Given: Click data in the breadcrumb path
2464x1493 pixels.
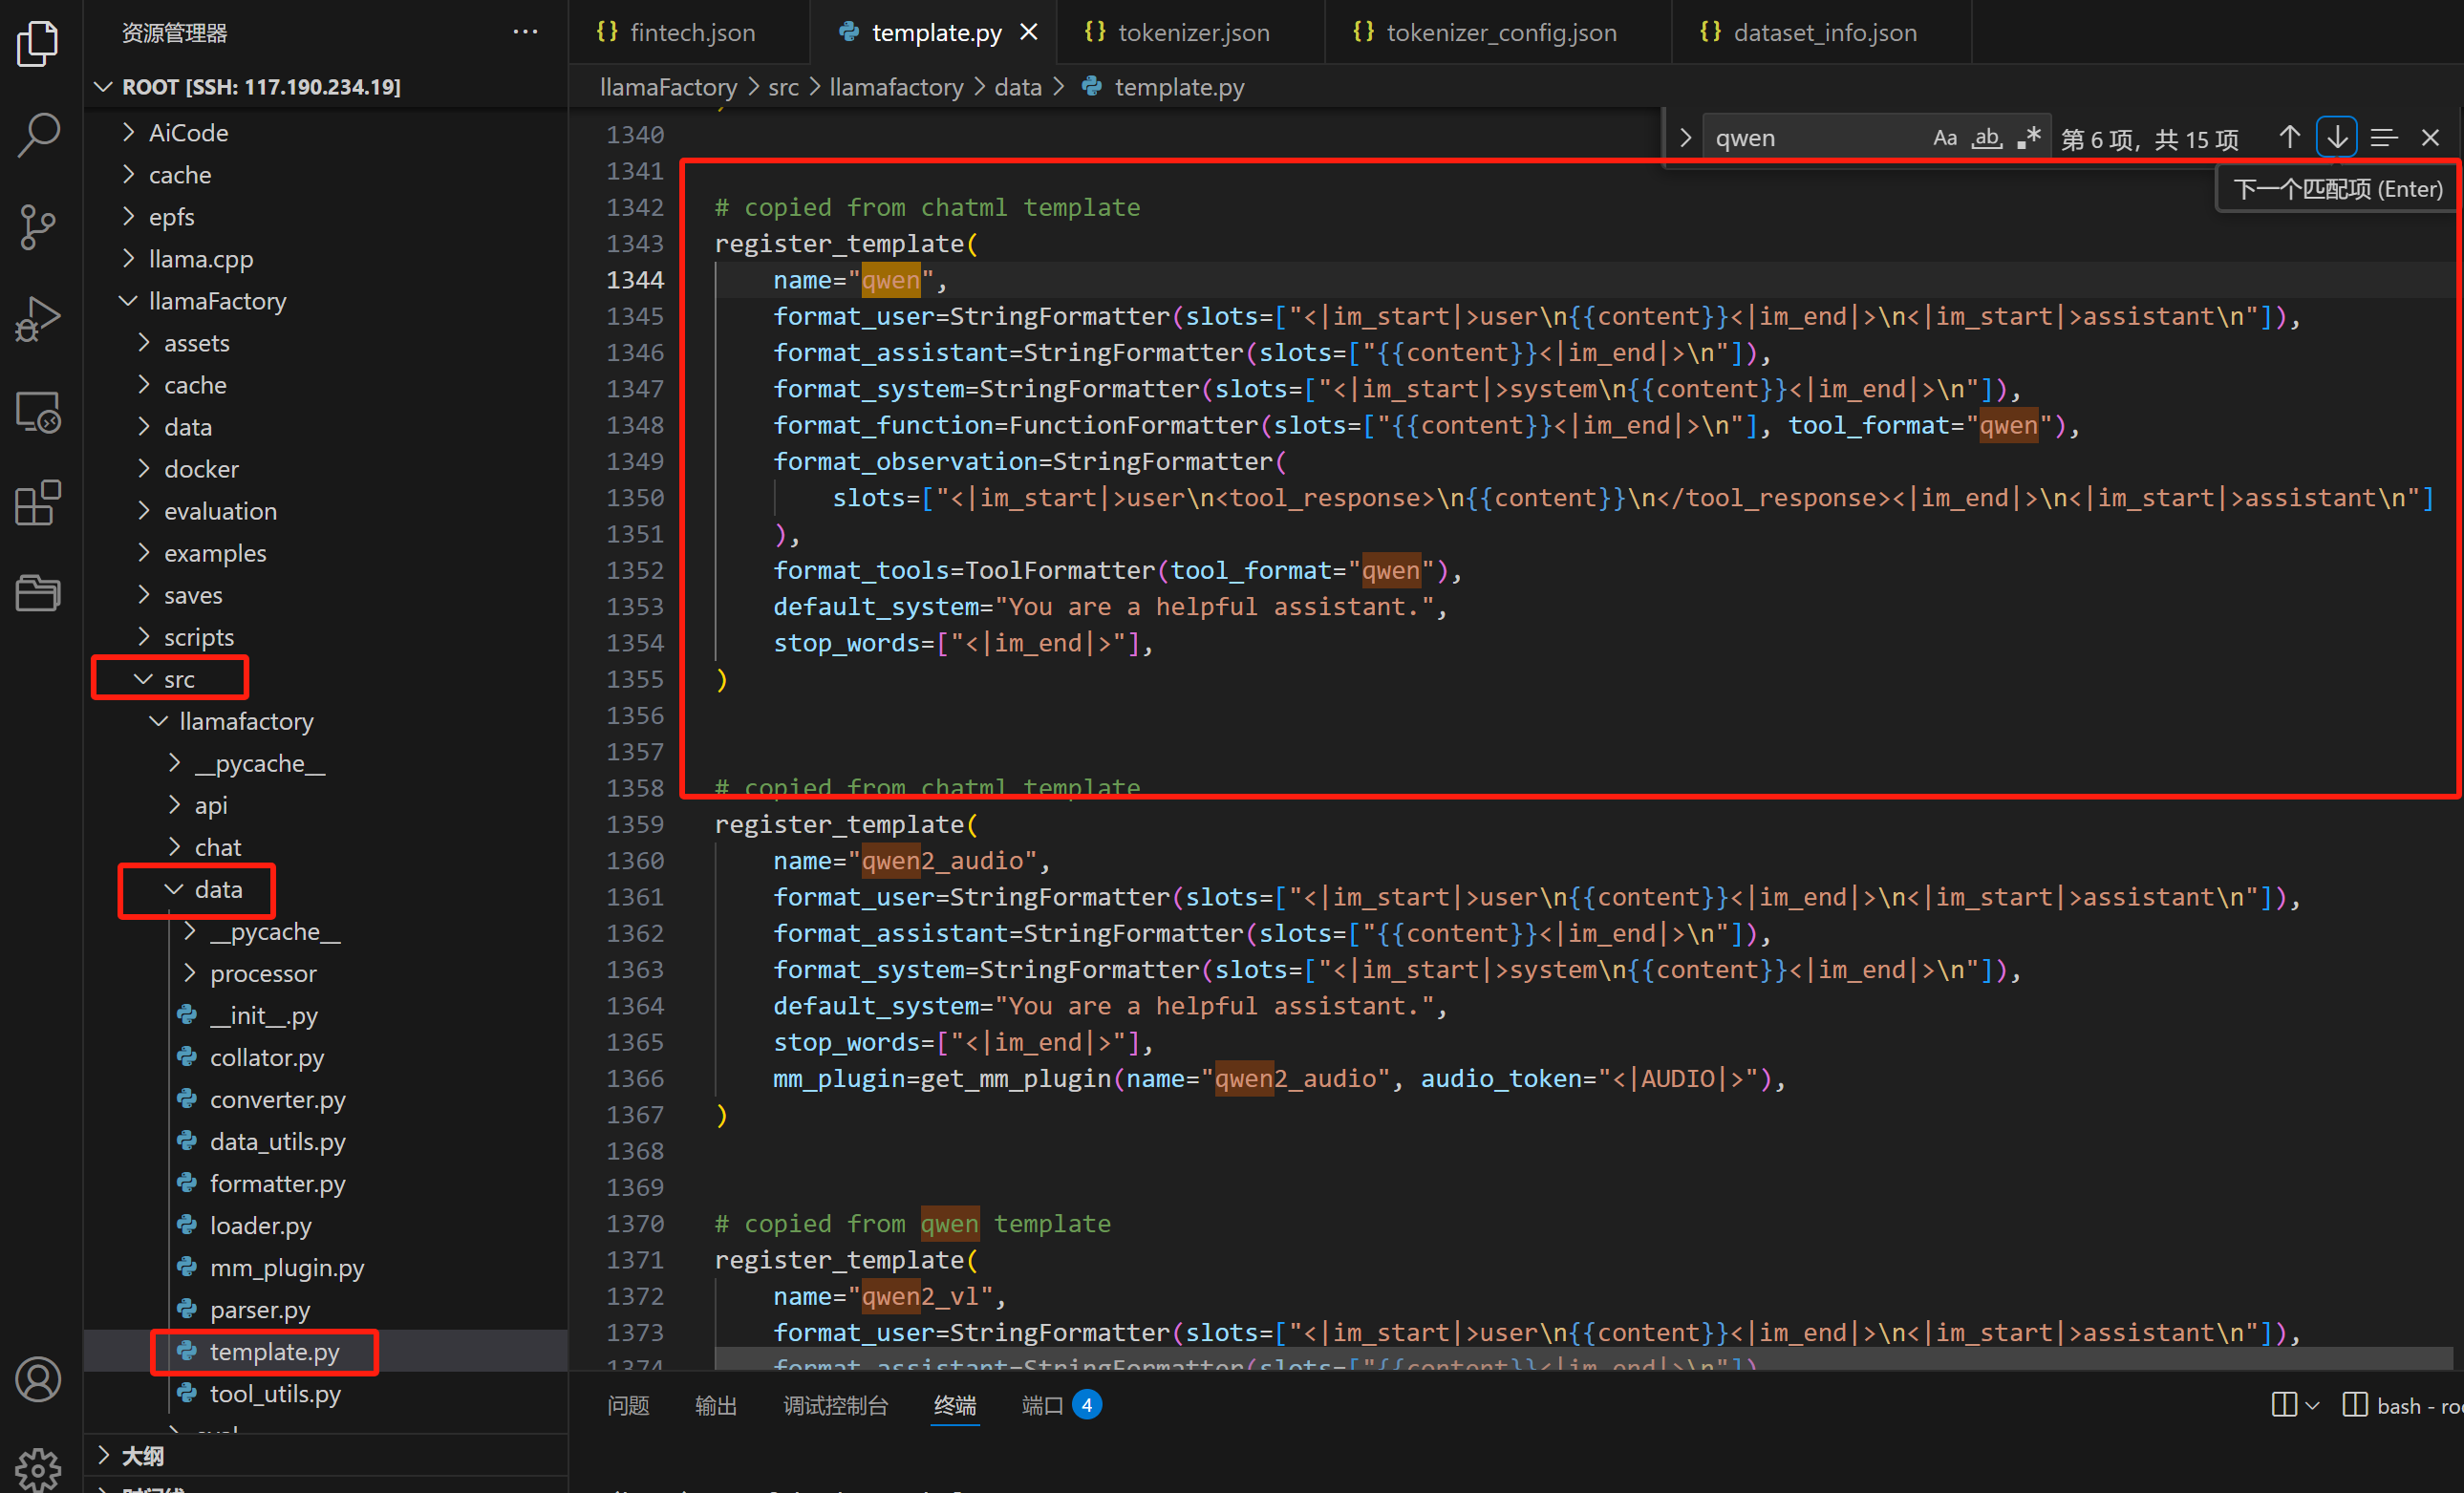Looking at the screenshot, I should click(1017, 87).
